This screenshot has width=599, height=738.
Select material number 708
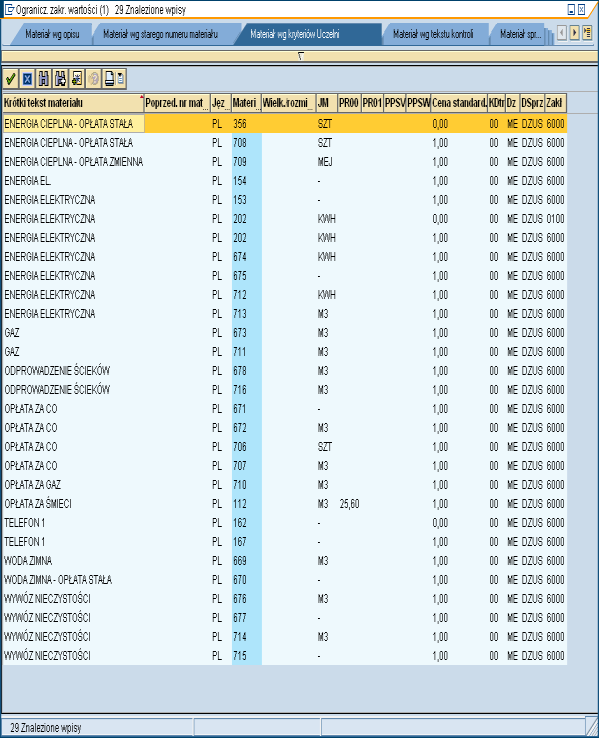click(240, 143)
